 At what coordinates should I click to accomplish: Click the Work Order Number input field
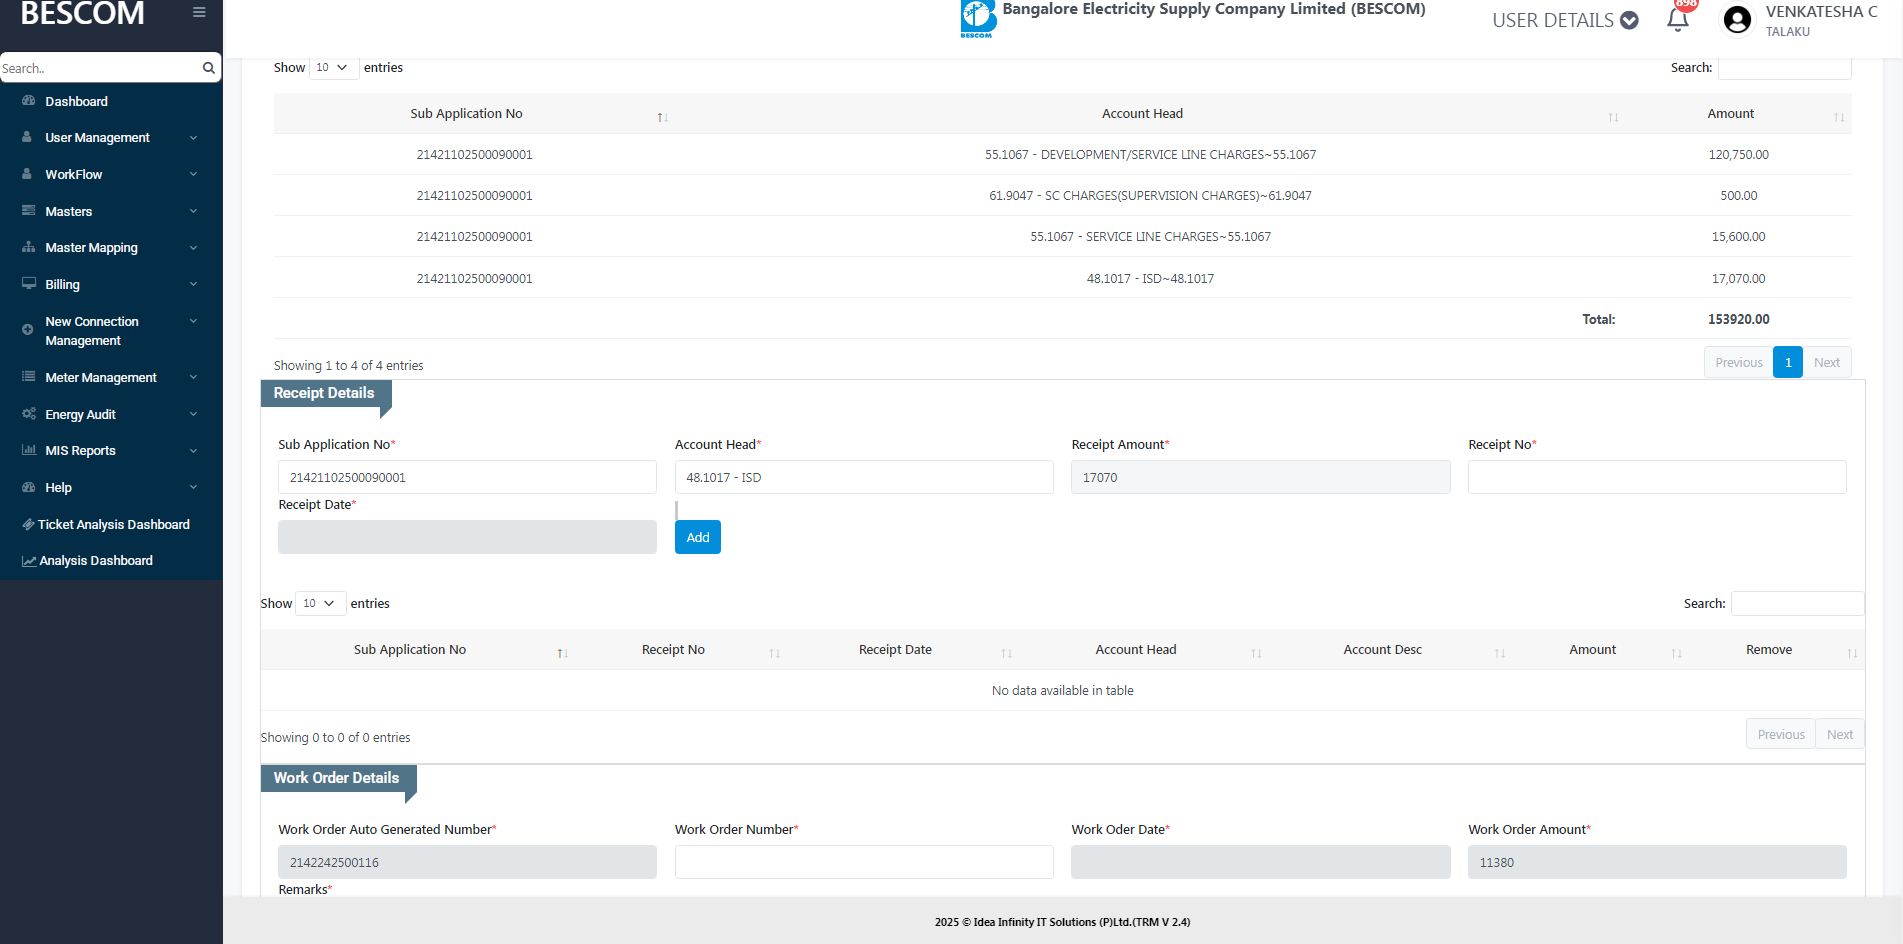tap(863, 863)
